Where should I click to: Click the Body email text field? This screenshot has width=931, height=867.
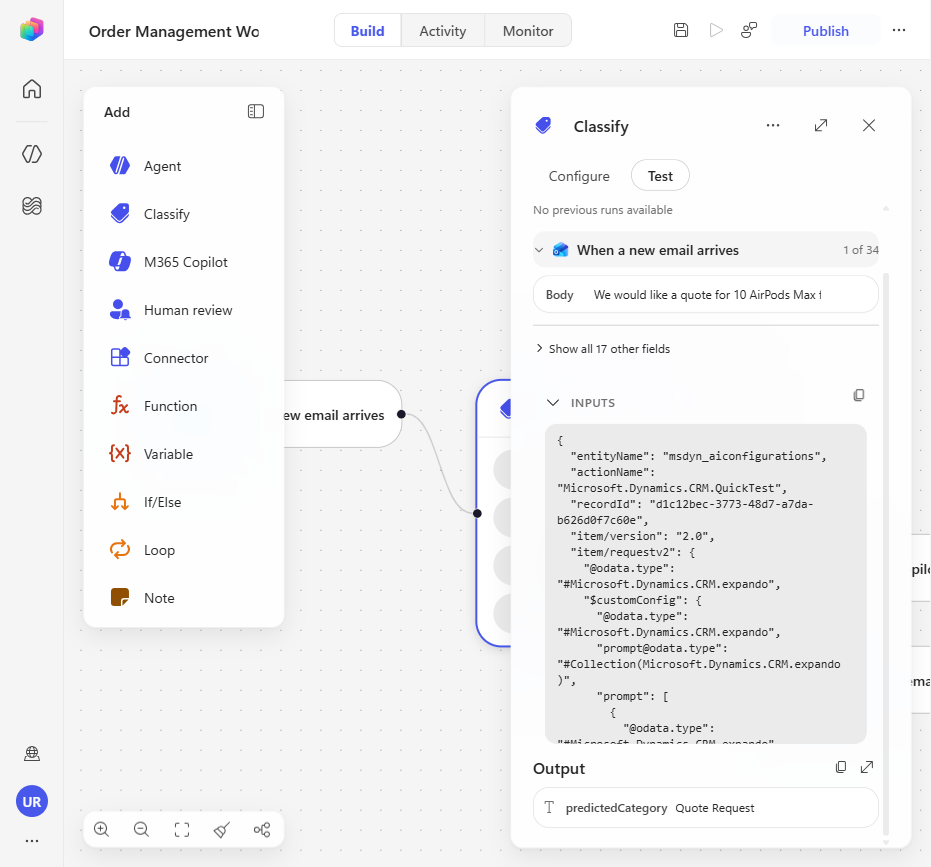click(x=705, y=295)
